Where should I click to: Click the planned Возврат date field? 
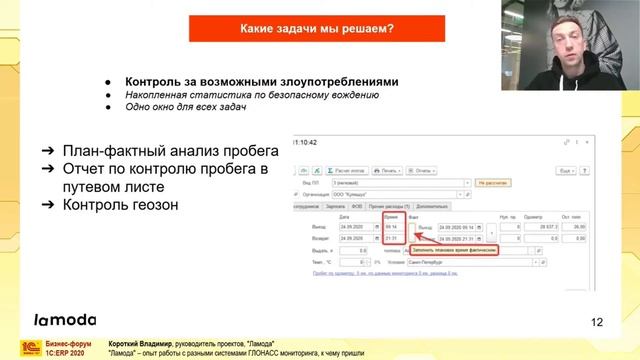[356, 238]
